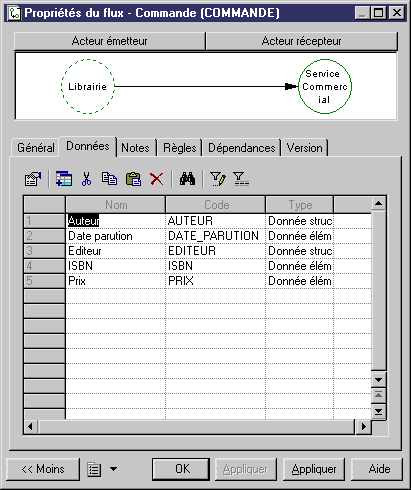Confirm with the OK button

pos(181,469)
